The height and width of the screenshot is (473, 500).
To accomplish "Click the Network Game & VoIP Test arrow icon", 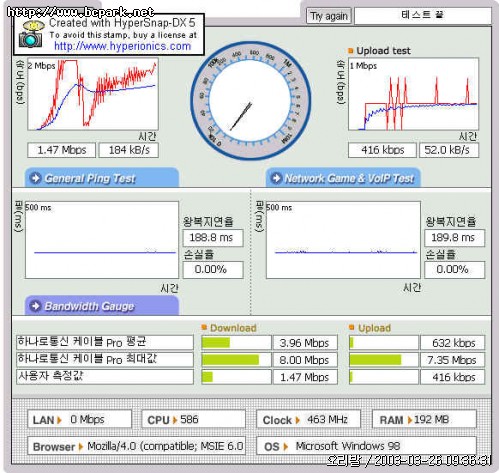I will [x=276, y=178].
